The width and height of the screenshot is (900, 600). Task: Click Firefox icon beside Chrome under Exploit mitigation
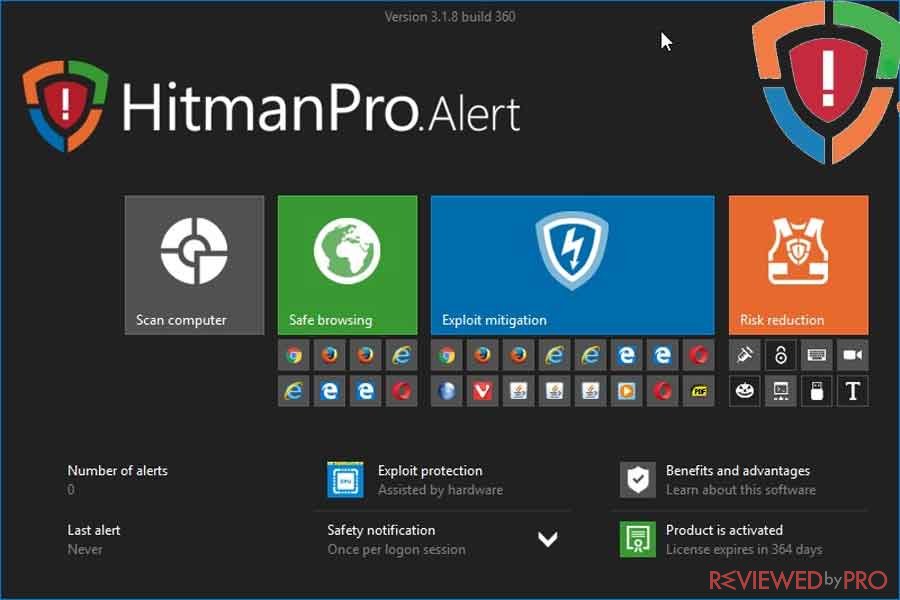pos(482,355)
